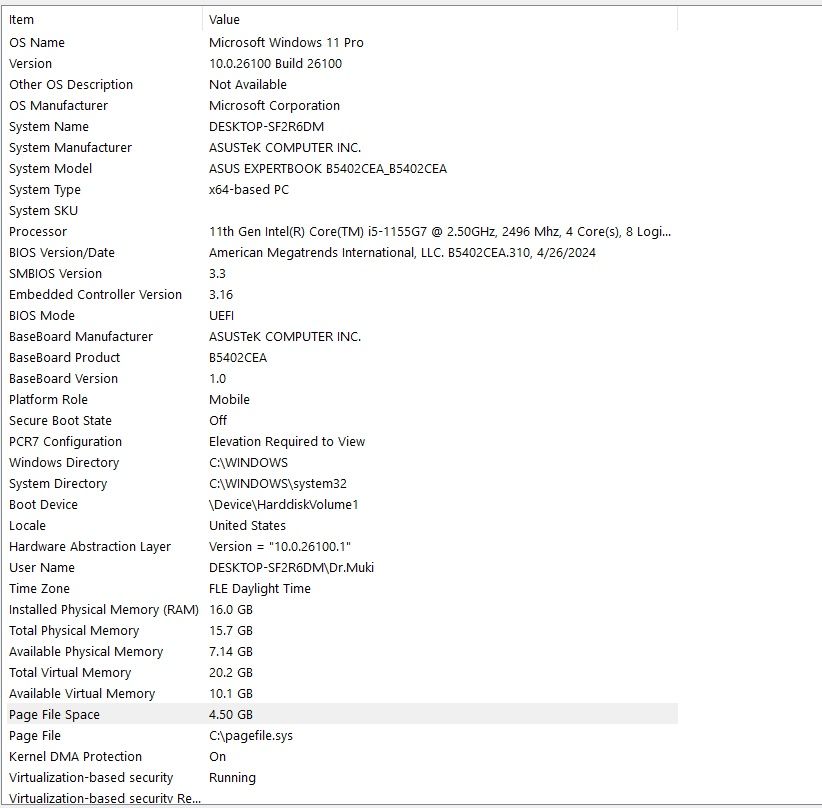Click the ASUS EXPERTBOOK B5402CEA_B5402CEA value
This screenshot has height=808, width=822.
[x=328, y=168]
